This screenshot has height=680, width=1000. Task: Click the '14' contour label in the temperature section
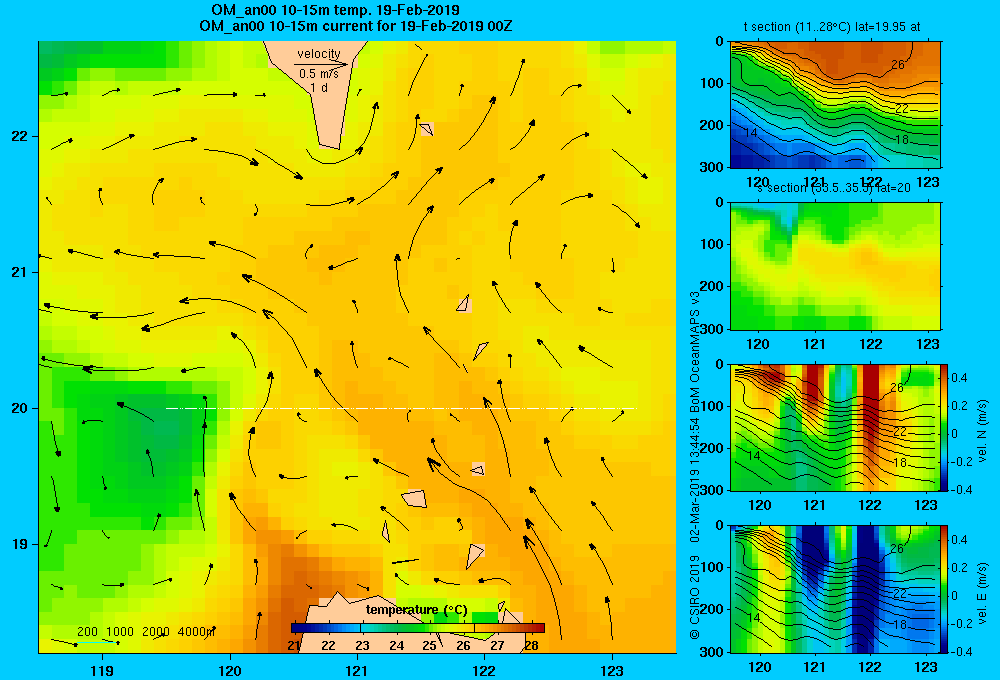click(751, 133)
